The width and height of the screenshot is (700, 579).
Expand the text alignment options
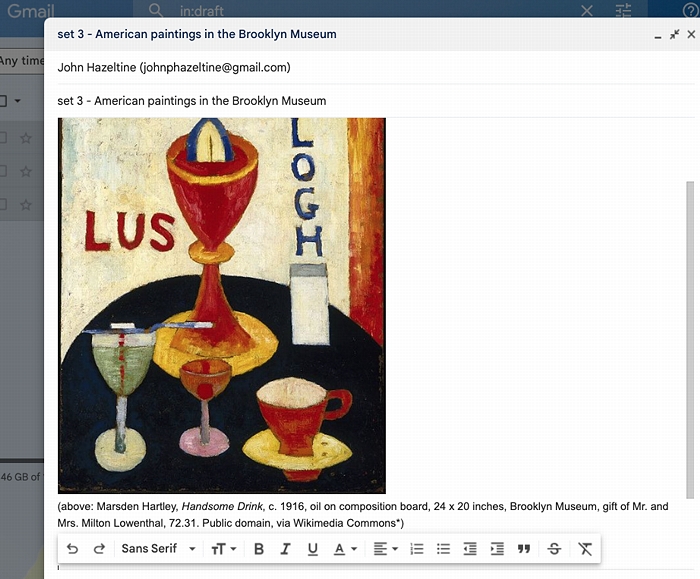coord(385,549)
